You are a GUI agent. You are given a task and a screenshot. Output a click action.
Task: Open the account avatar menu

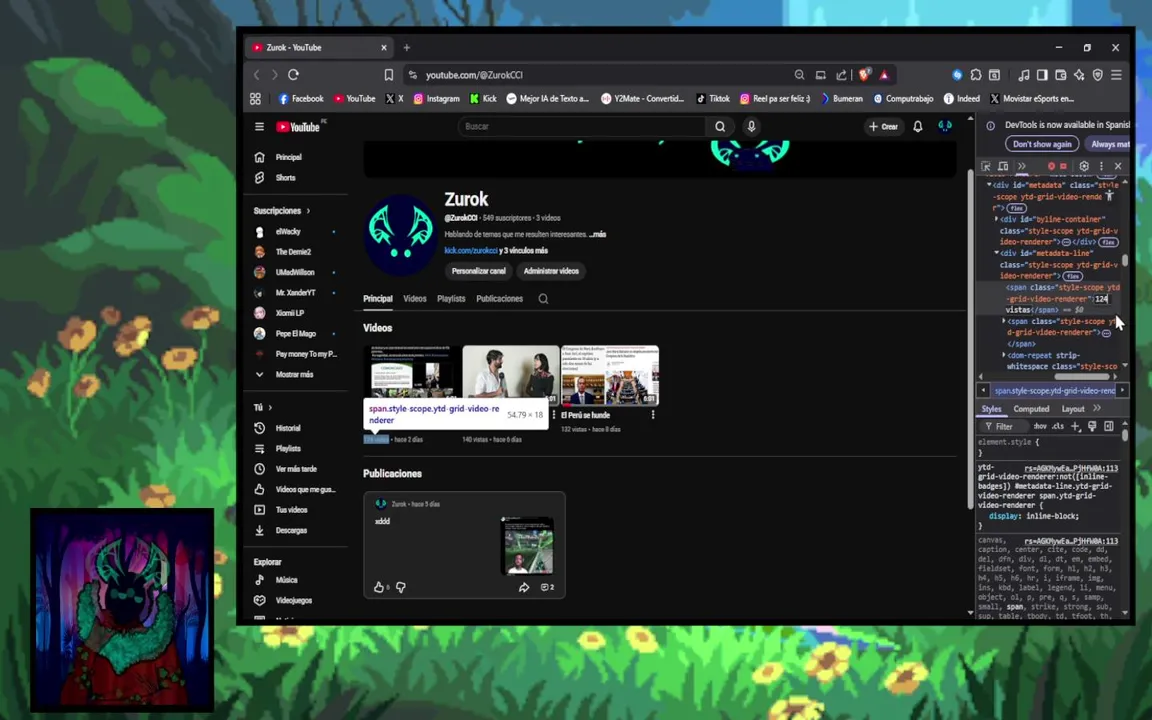point(945,126)
